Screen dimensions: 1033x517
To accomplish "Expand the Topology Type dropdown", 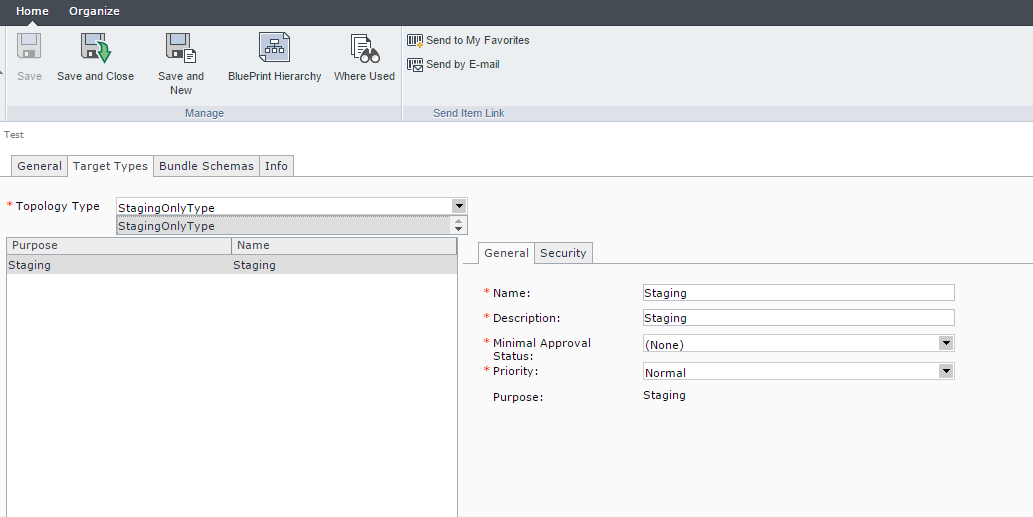I will point(459,206).
